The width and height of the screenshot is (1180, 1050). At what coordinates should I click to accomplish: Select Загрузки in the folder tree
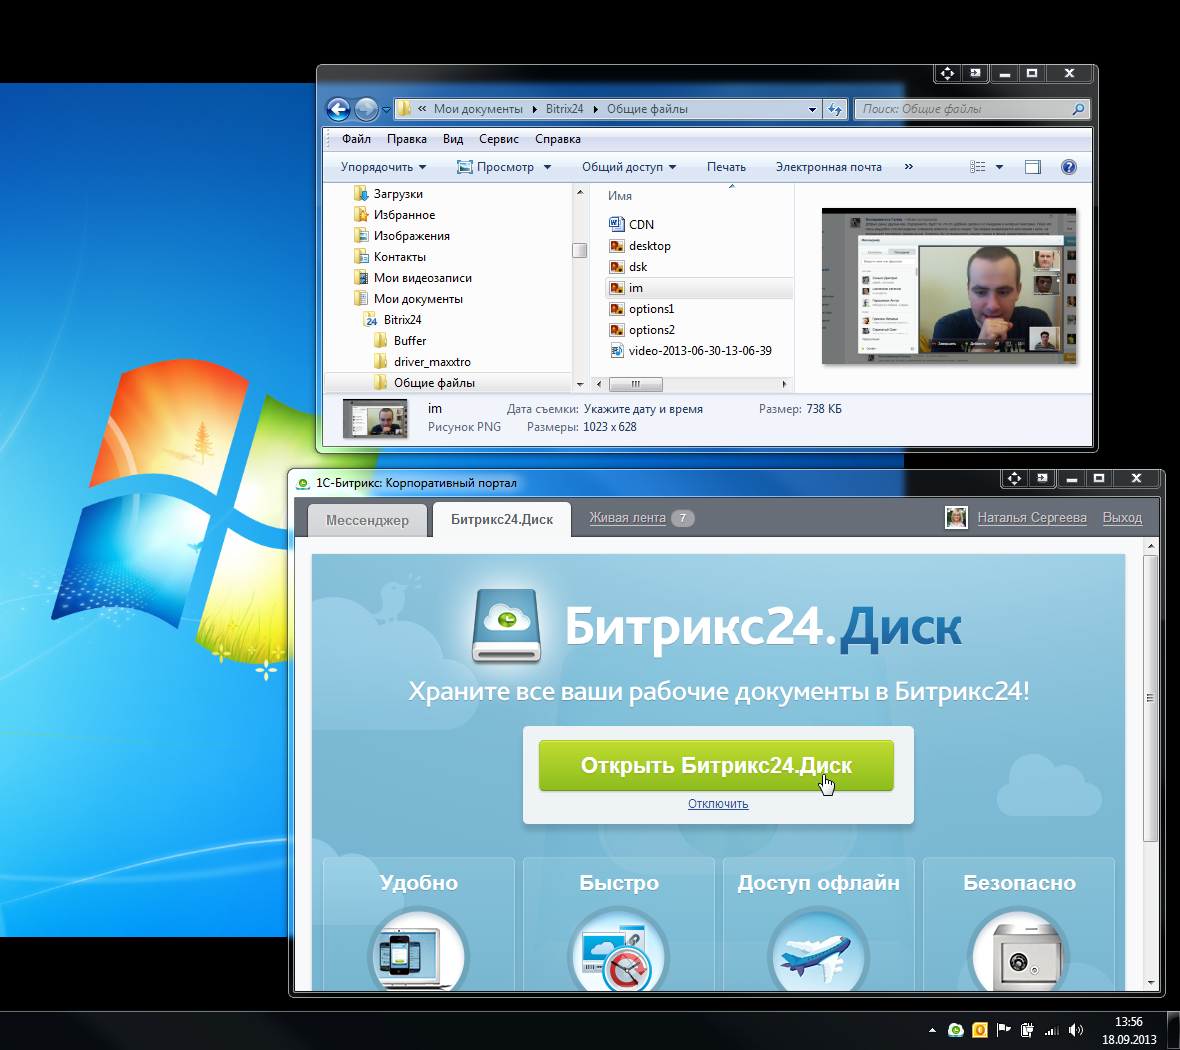tap(388, 194)
